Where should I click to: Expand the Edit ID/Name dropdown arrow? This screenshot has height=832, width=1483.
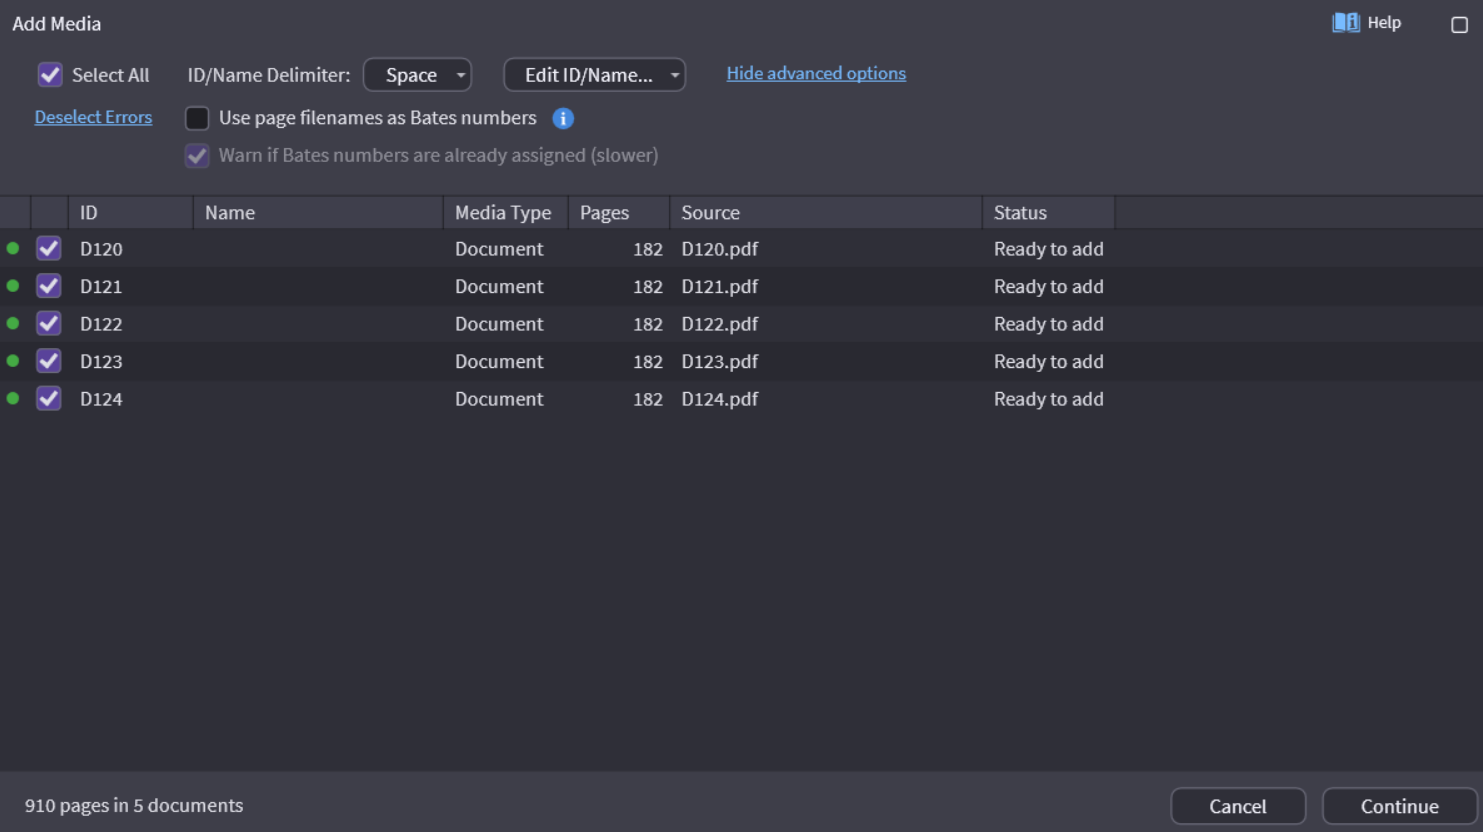675,75
